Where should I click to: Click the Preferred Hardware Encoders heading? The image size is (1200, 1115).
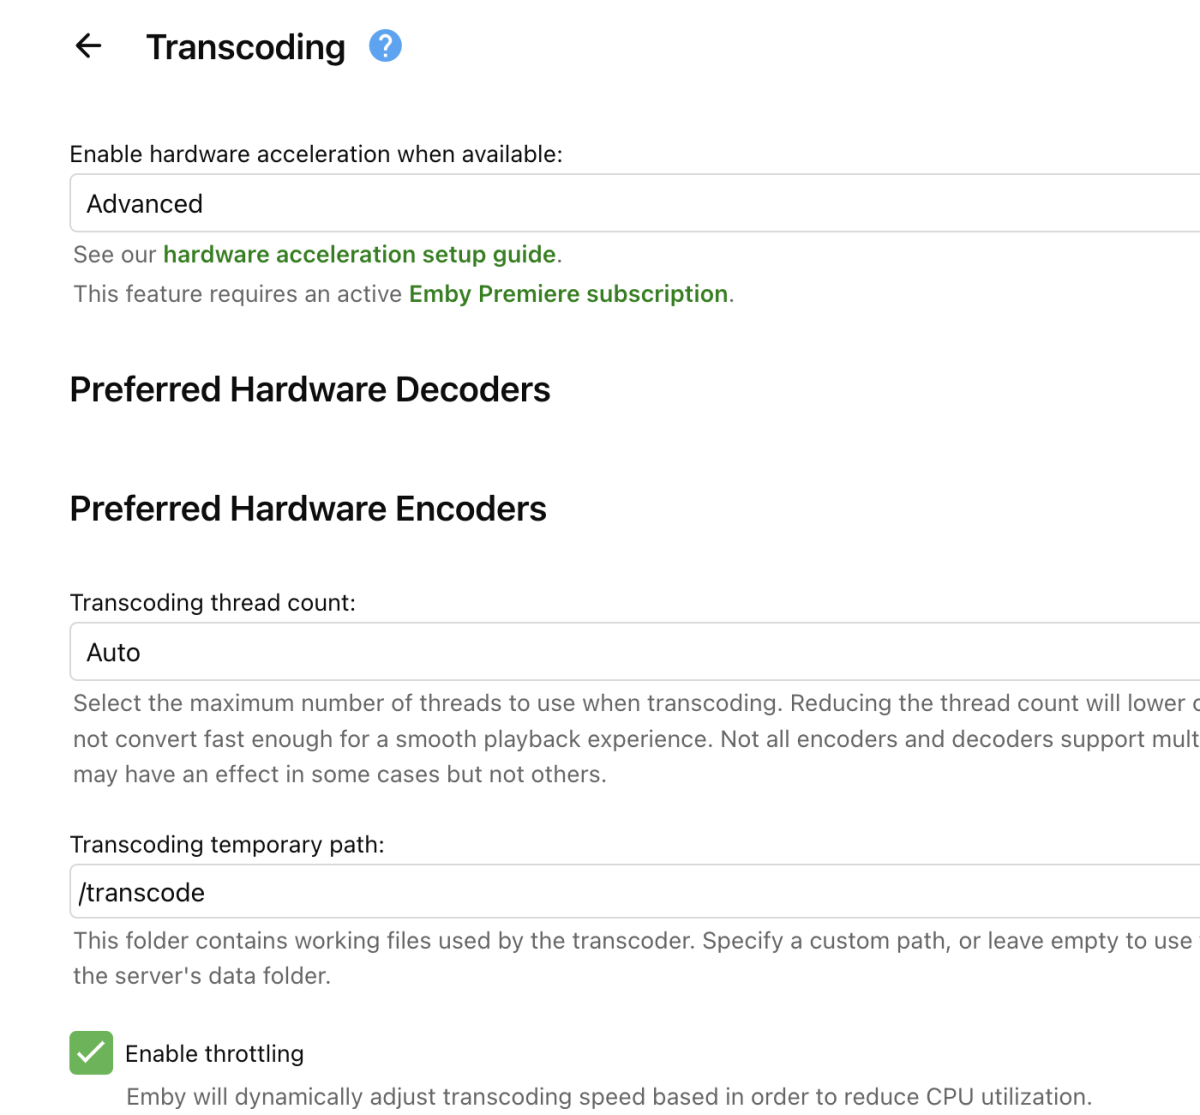[307, 508]
